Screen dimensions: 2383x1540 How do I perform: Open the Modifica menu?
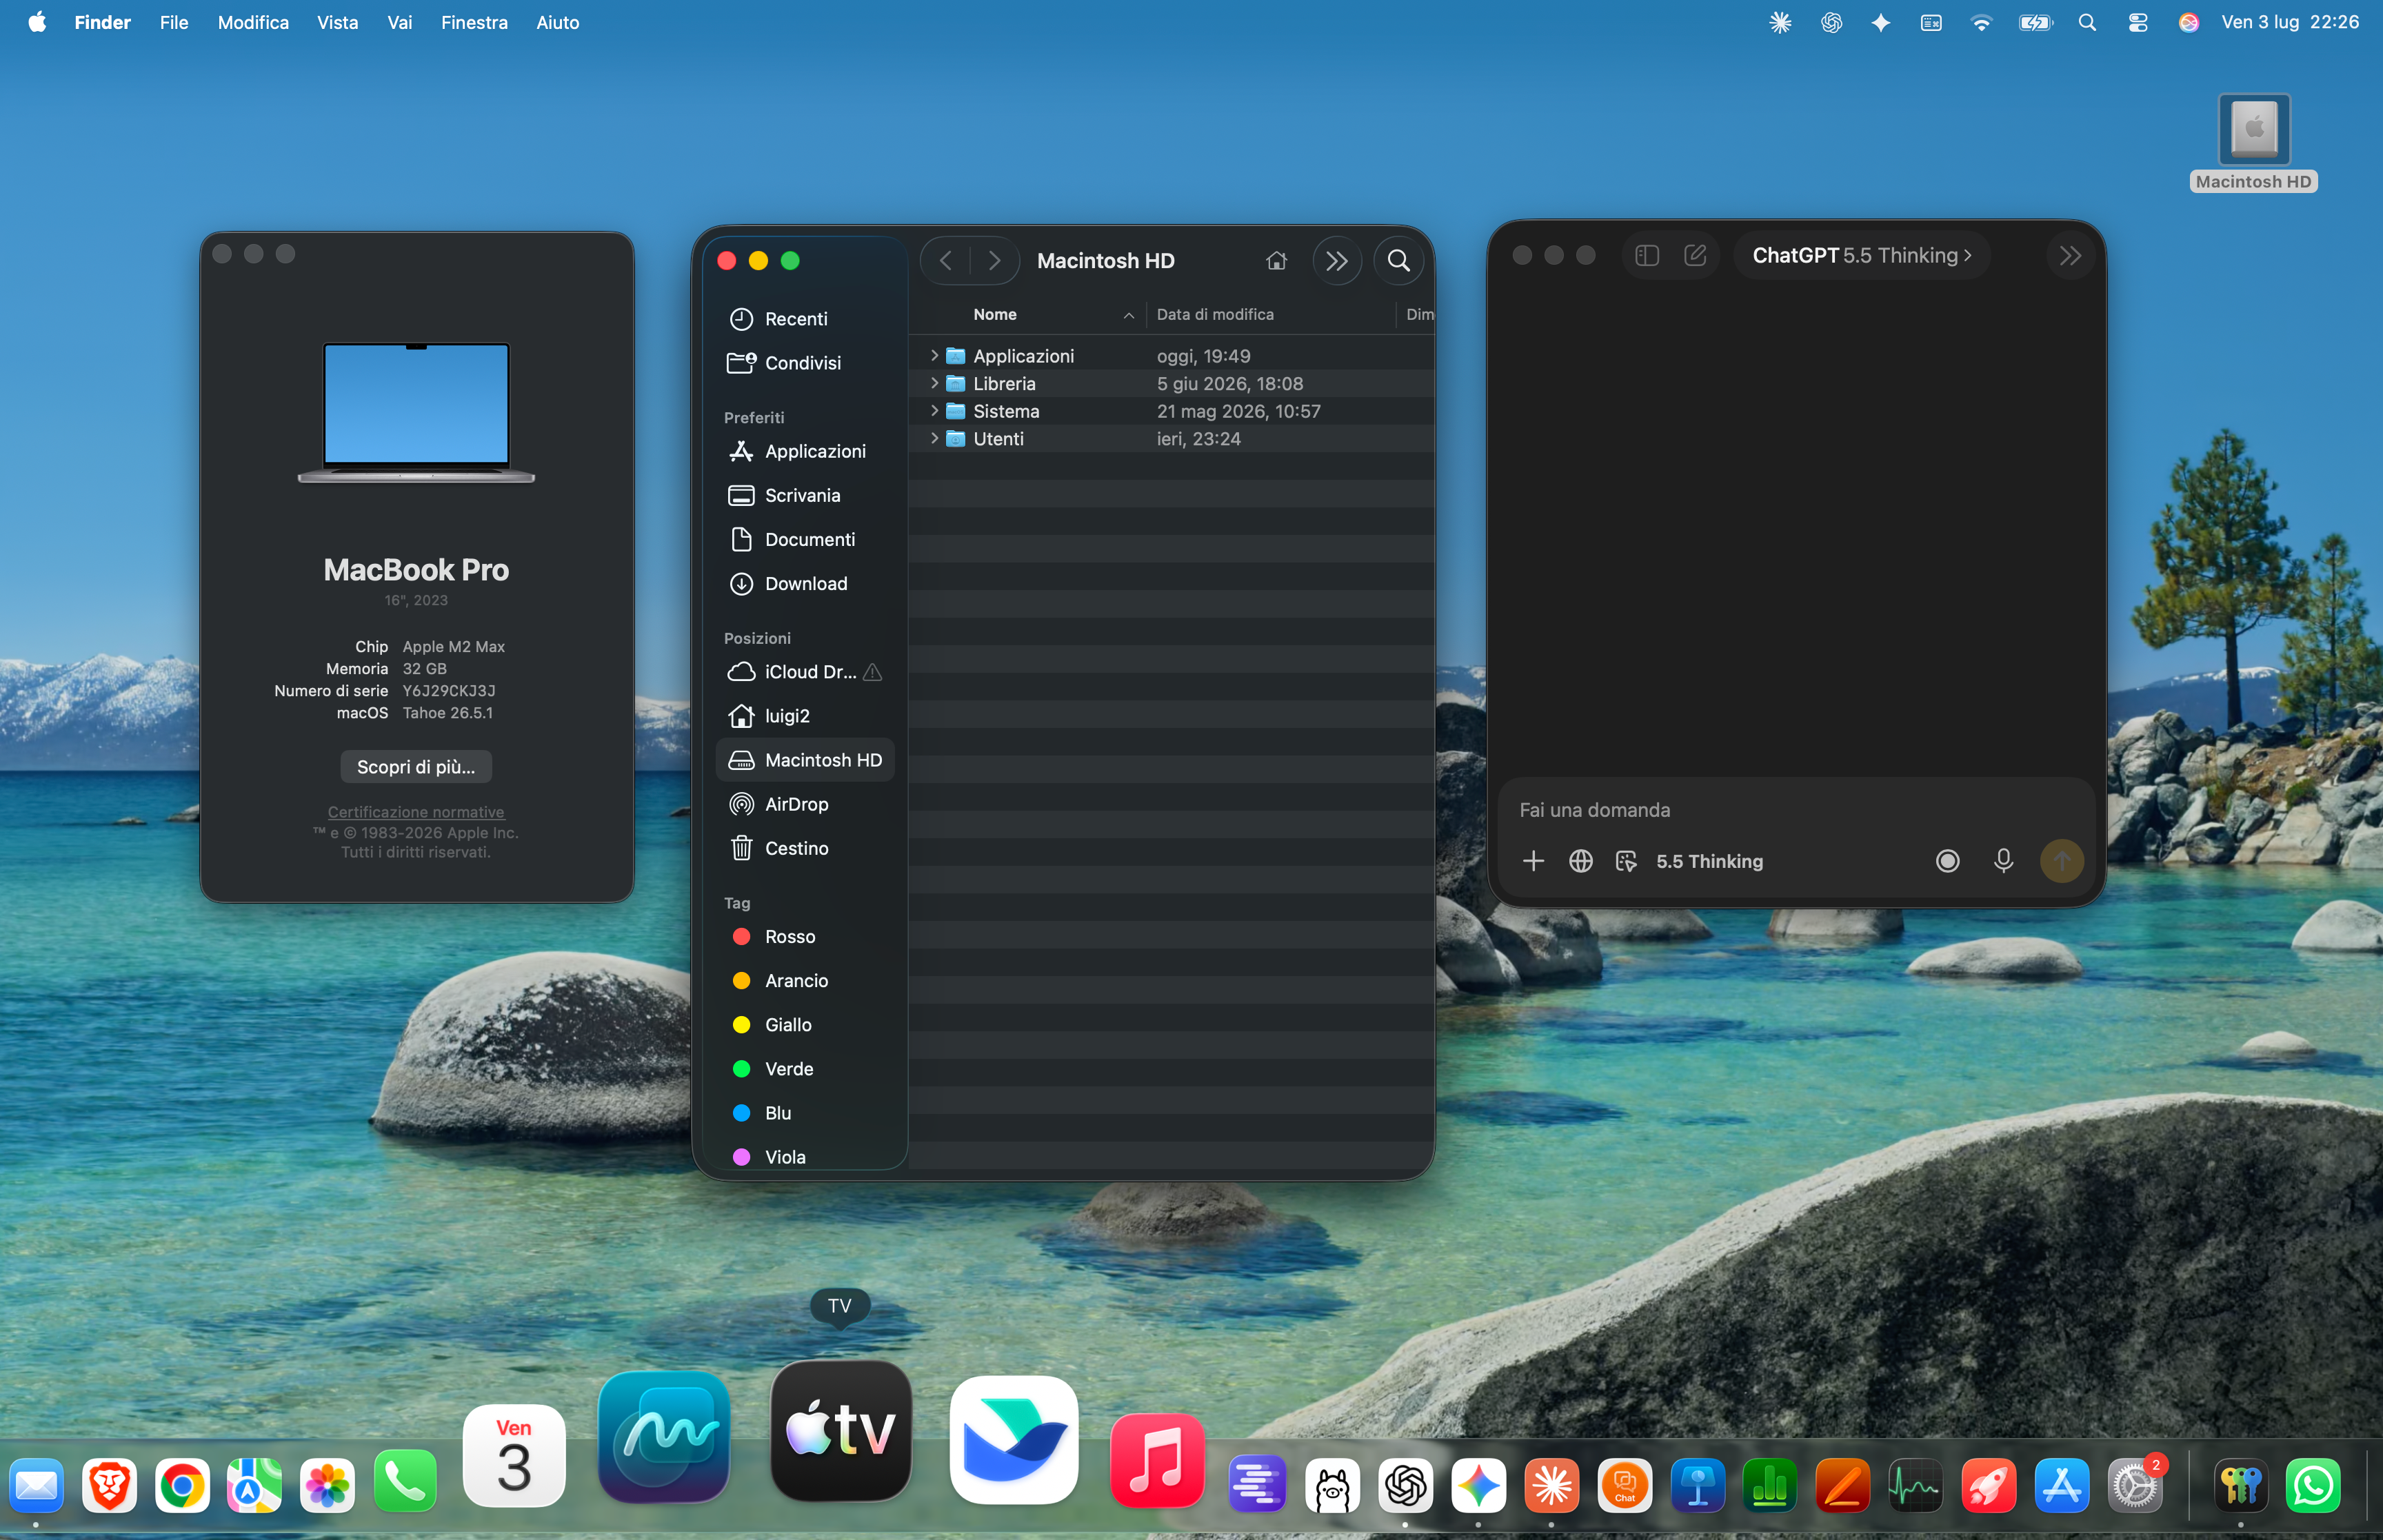[253, 22]
